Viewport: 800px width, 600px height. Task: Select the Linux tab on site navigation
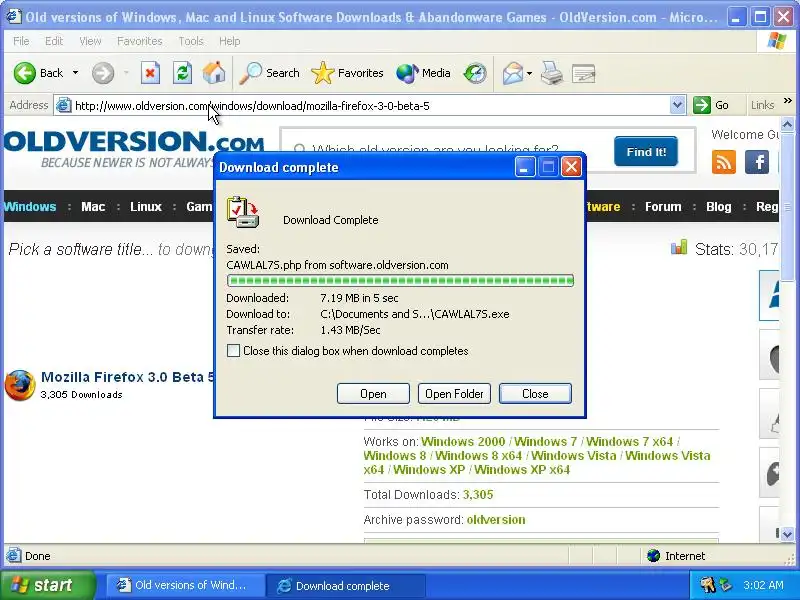point(145,207)
